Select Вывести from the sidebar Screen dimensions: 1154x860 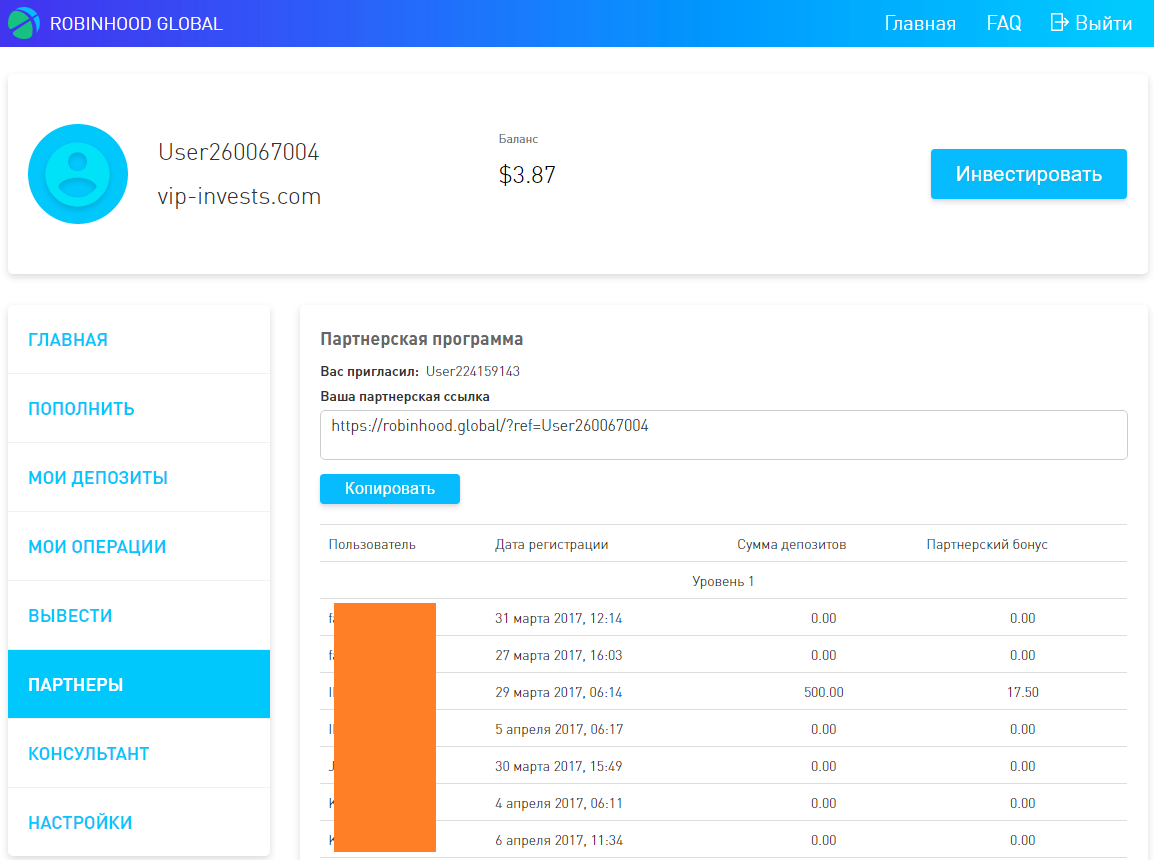(70, 616)
